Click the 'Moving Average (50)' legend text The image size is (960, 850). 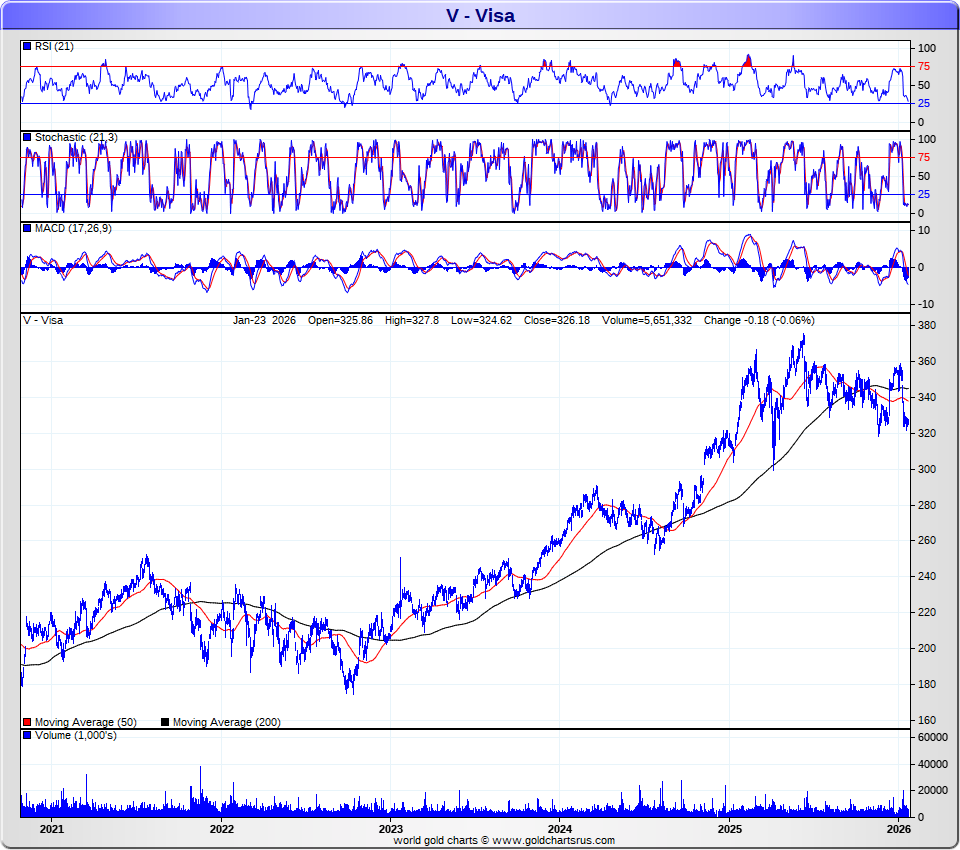pos(86,722)
